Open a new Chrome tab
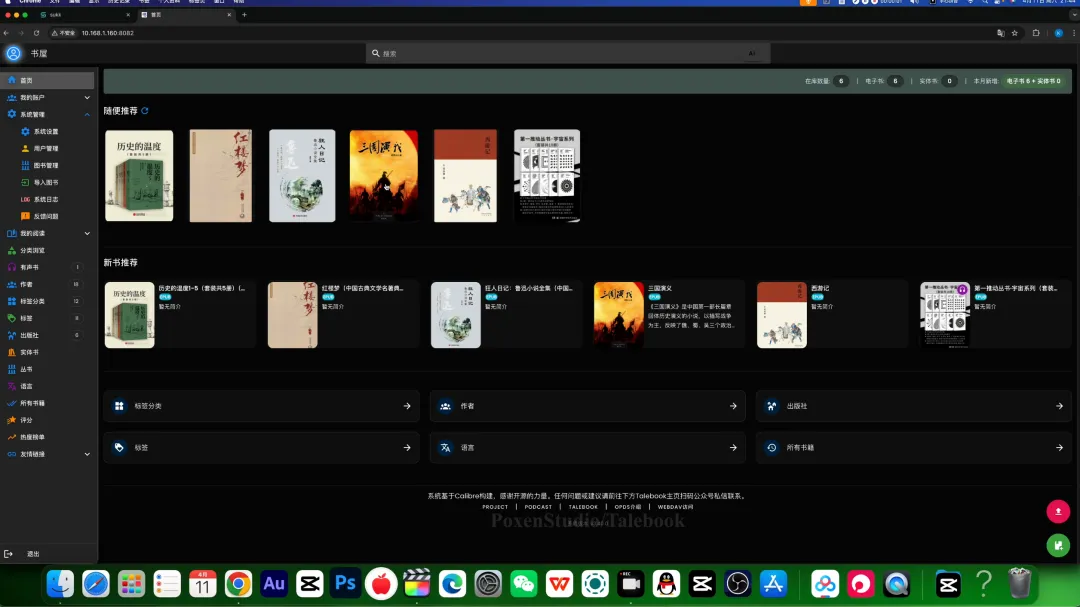 click(x=244, y=14)
